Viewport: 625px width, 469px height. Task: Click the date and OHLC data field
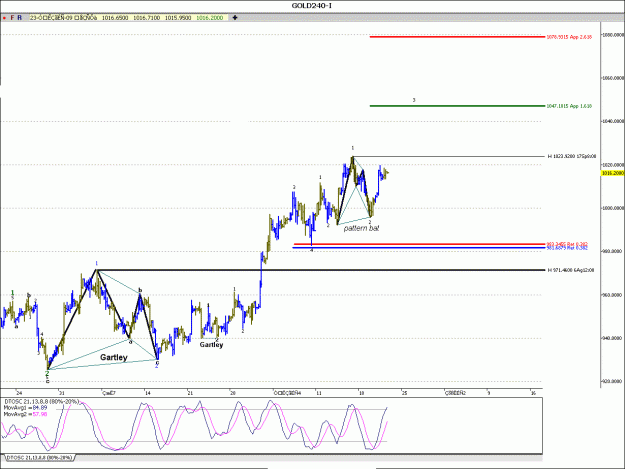click(128, 18)
